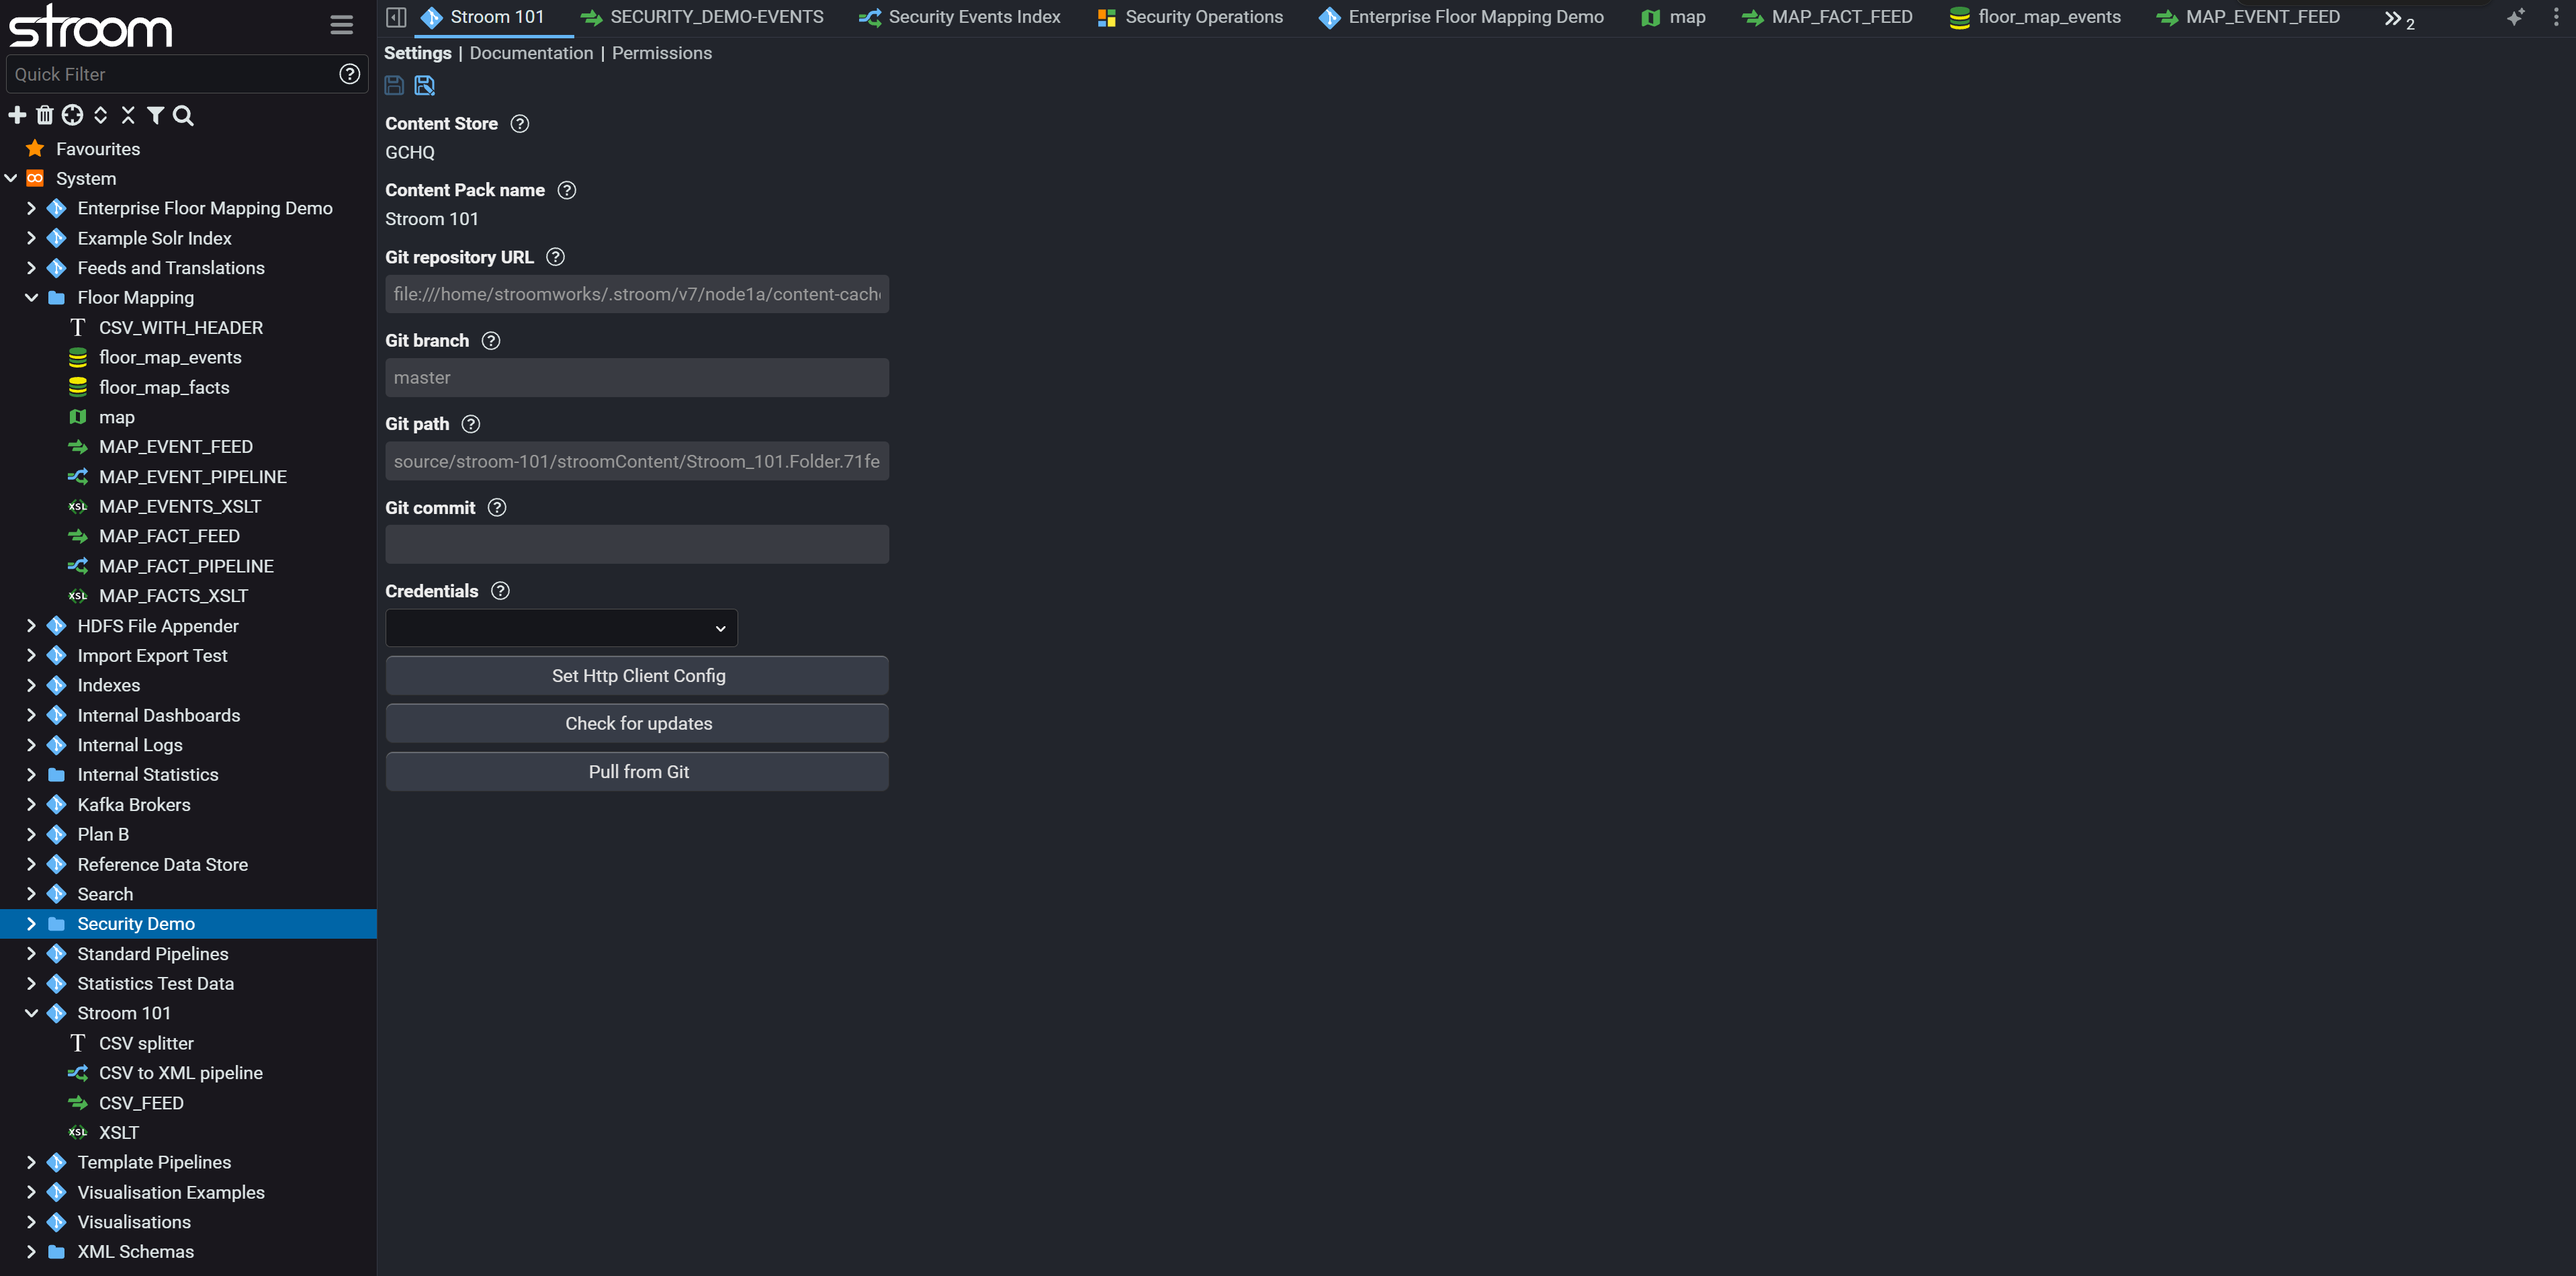Collapse the Stroom 101 tree node

[x=31, y=1014]
